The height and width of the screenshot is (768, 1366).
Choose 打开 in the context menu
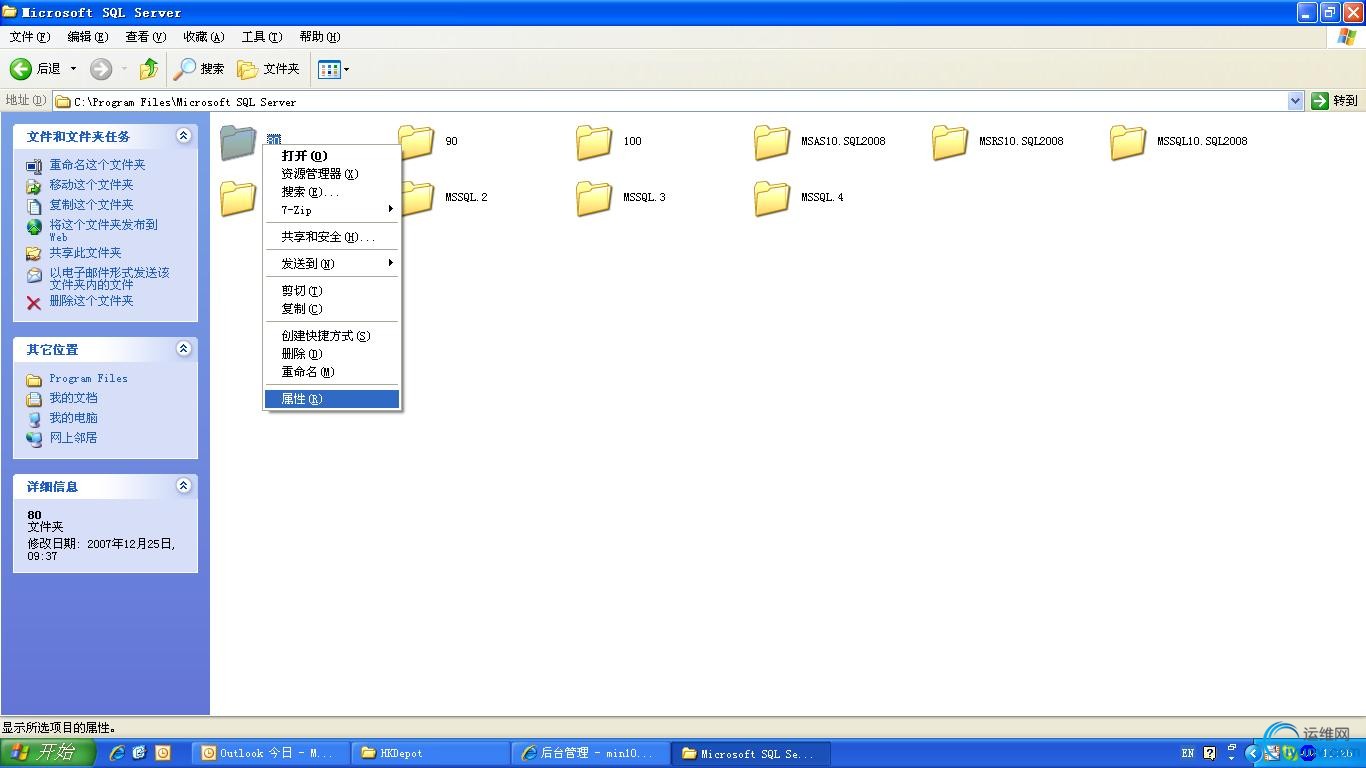click(332, 156)
